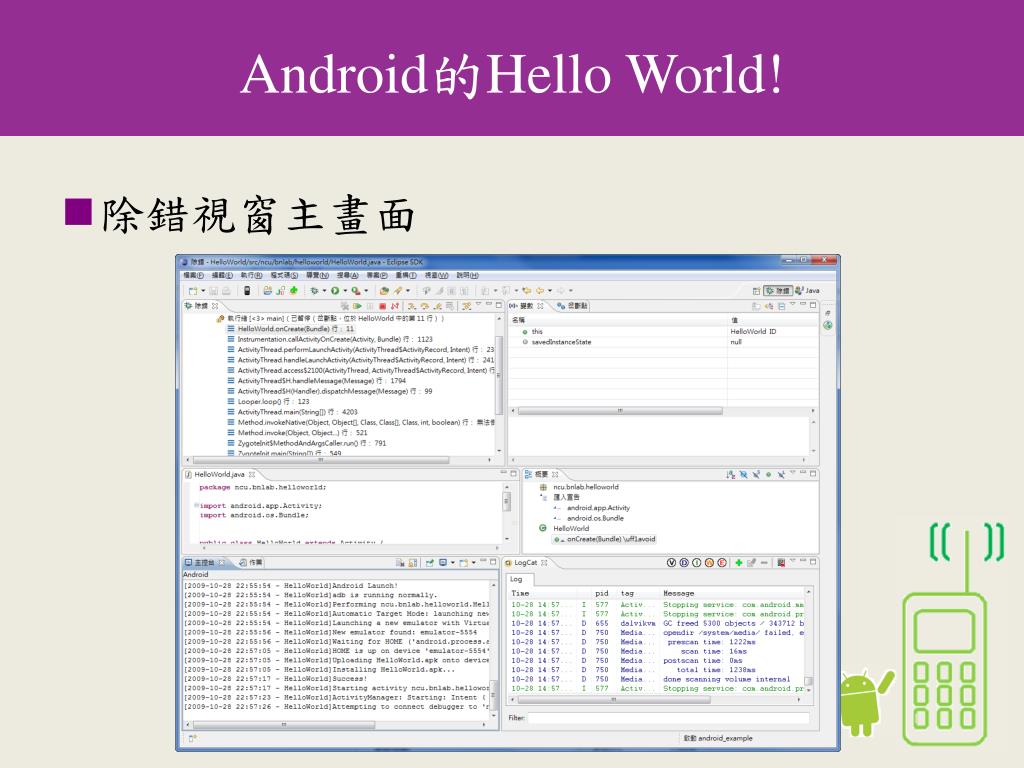Open the 導覽(N) menu
Image resolution: width=1024 pixels, height=768 pixels.
coord(317,276)
